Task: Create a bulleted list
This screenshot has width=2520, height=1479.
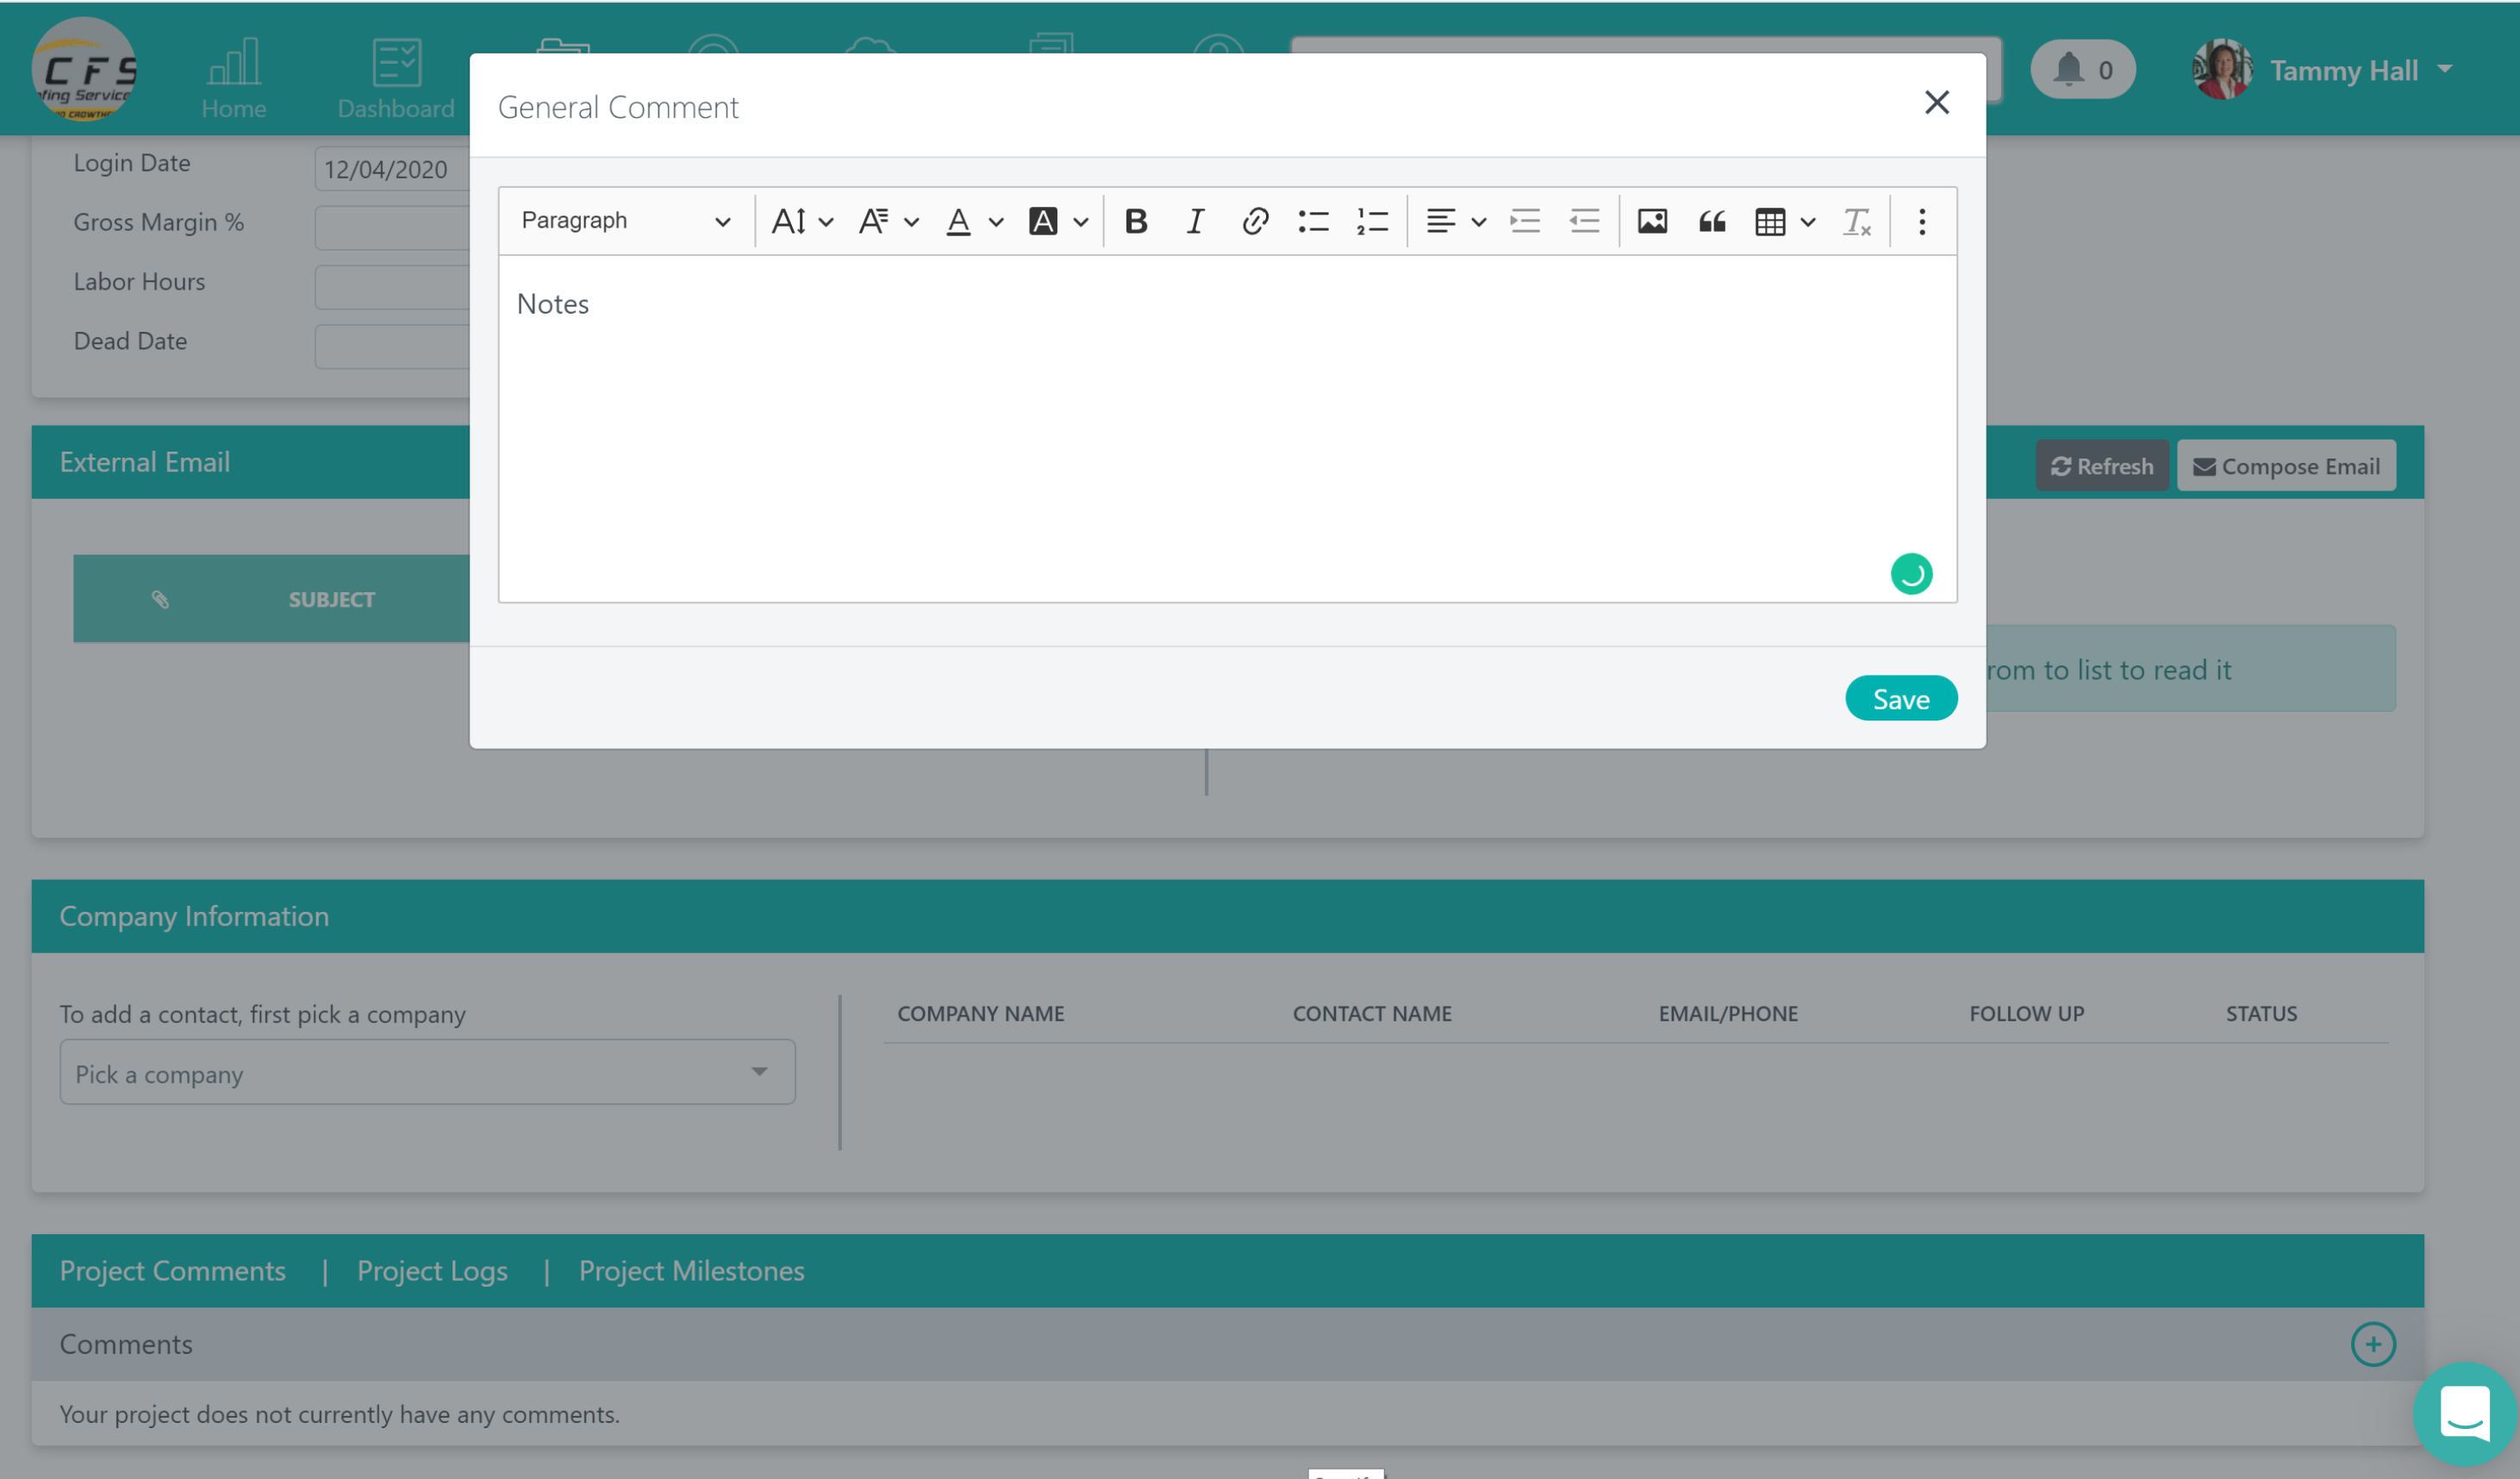Action: click(1313, 221)
